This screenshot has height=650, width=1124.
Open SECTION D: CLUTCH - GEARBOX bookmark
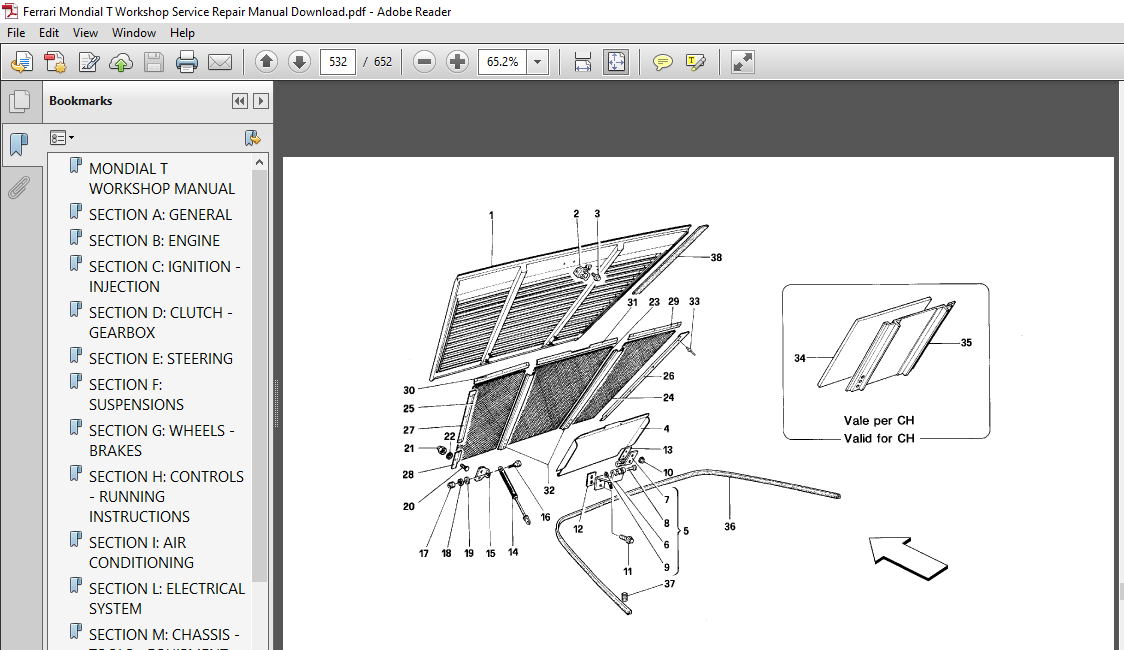(x=160, y=322)
